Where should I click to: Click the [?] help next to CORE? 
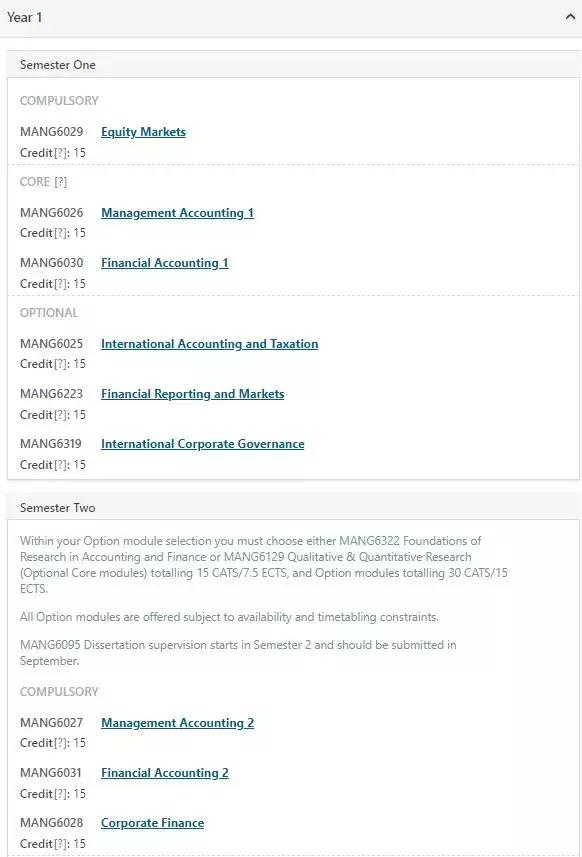(x=61, y=182)
